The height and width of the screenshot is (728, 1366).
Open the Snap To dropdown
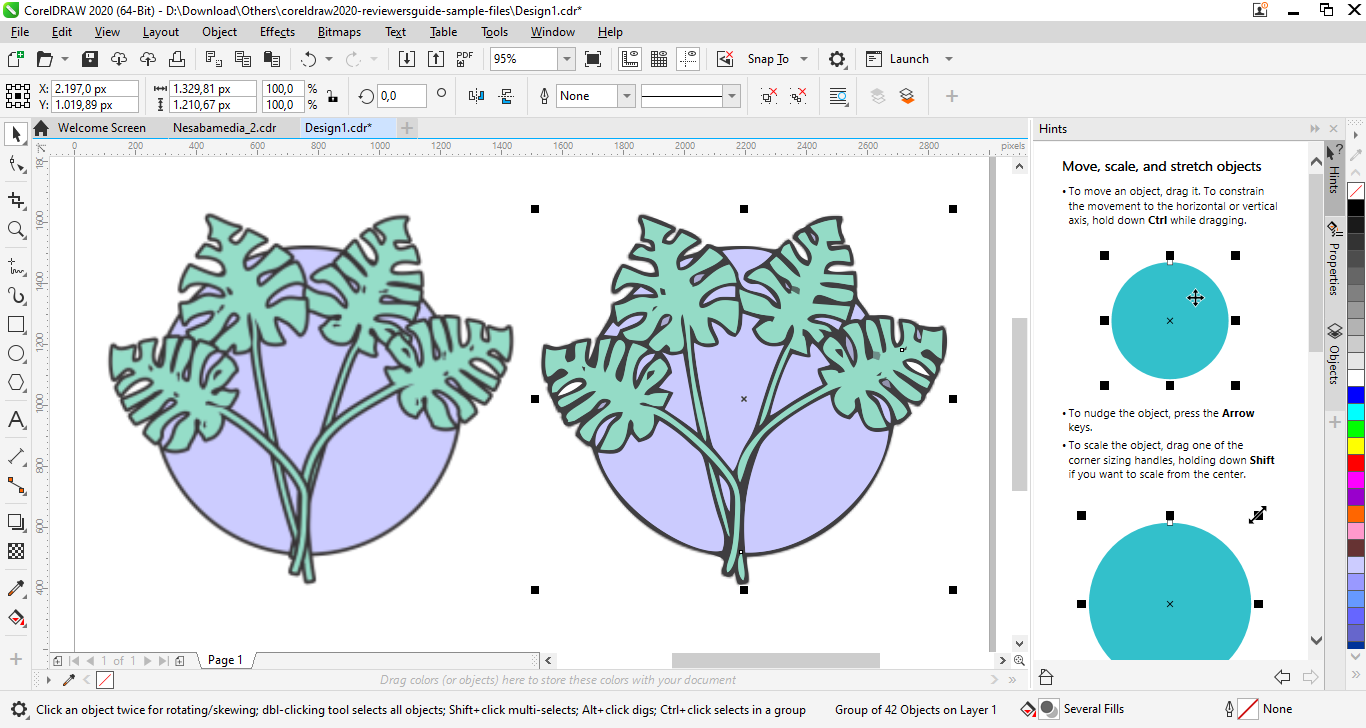(x=803, y=59)
